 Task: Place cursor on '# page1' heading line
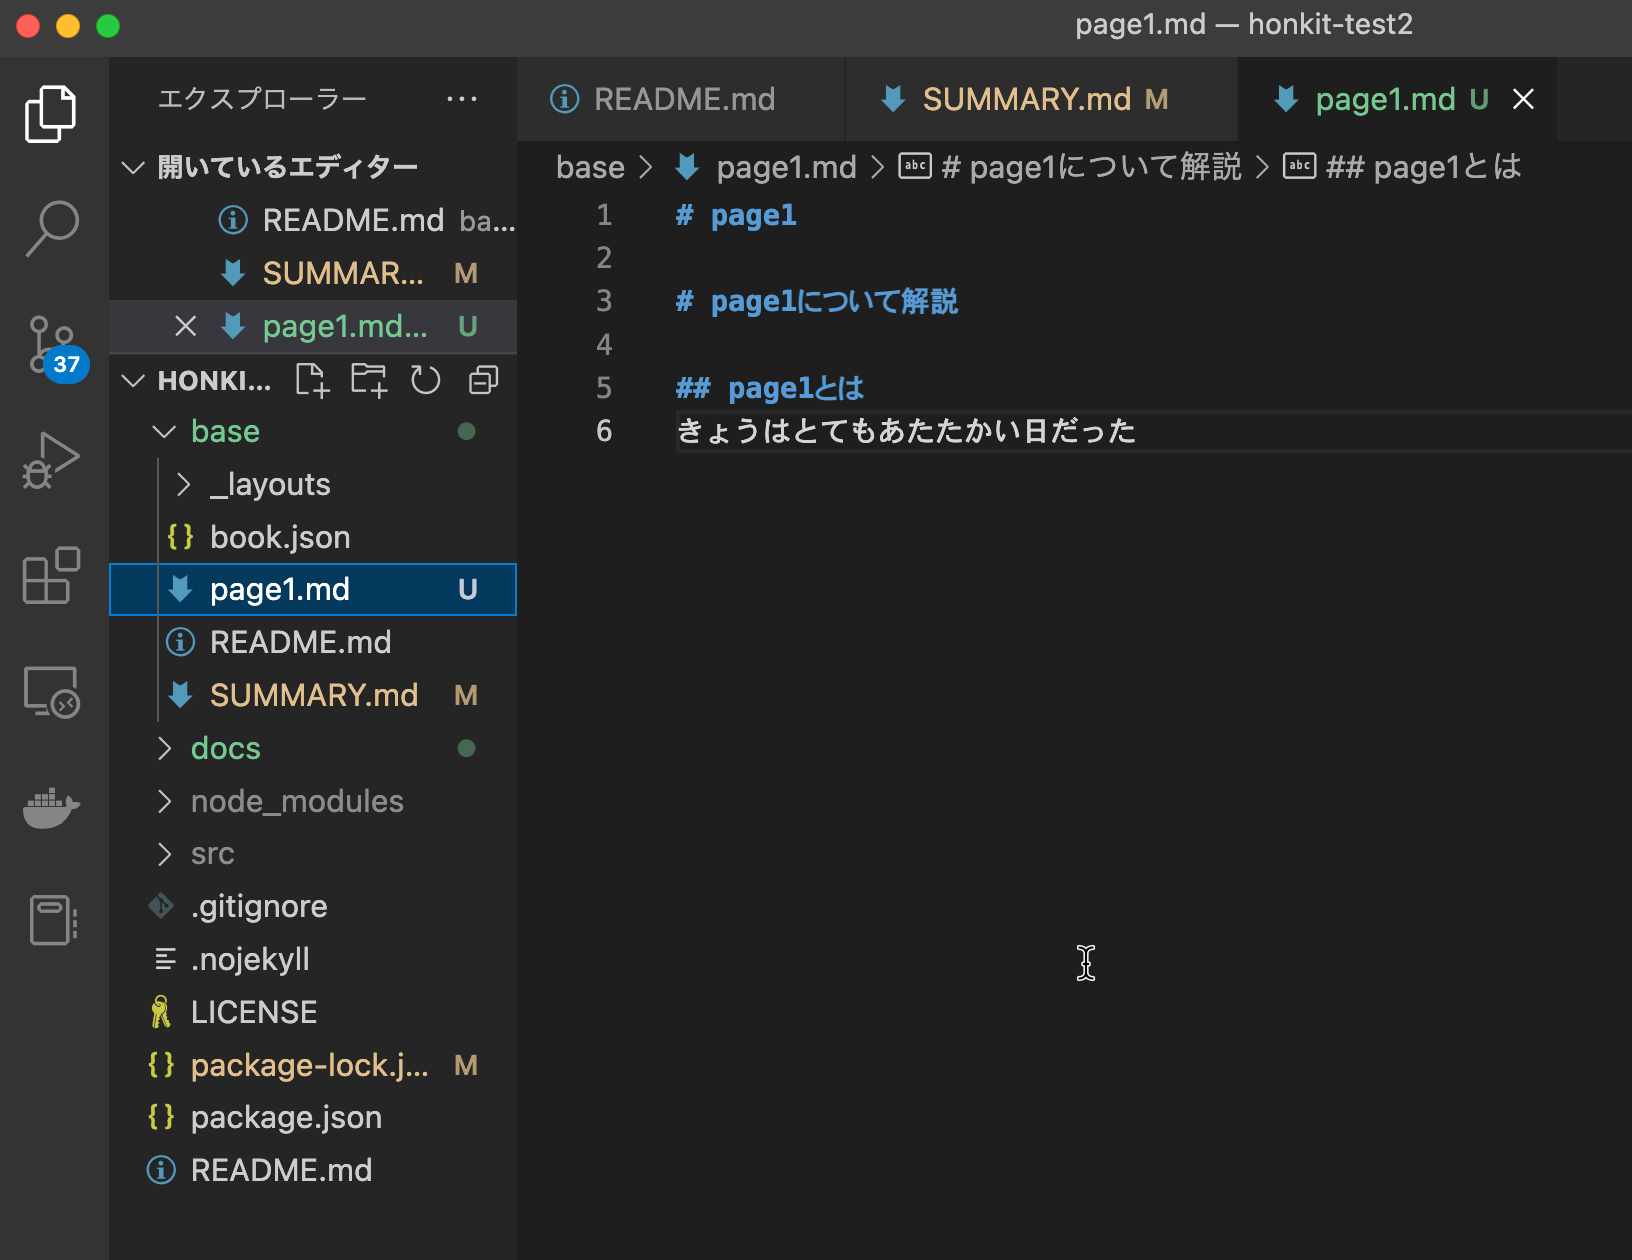click(x=736, y=216)
